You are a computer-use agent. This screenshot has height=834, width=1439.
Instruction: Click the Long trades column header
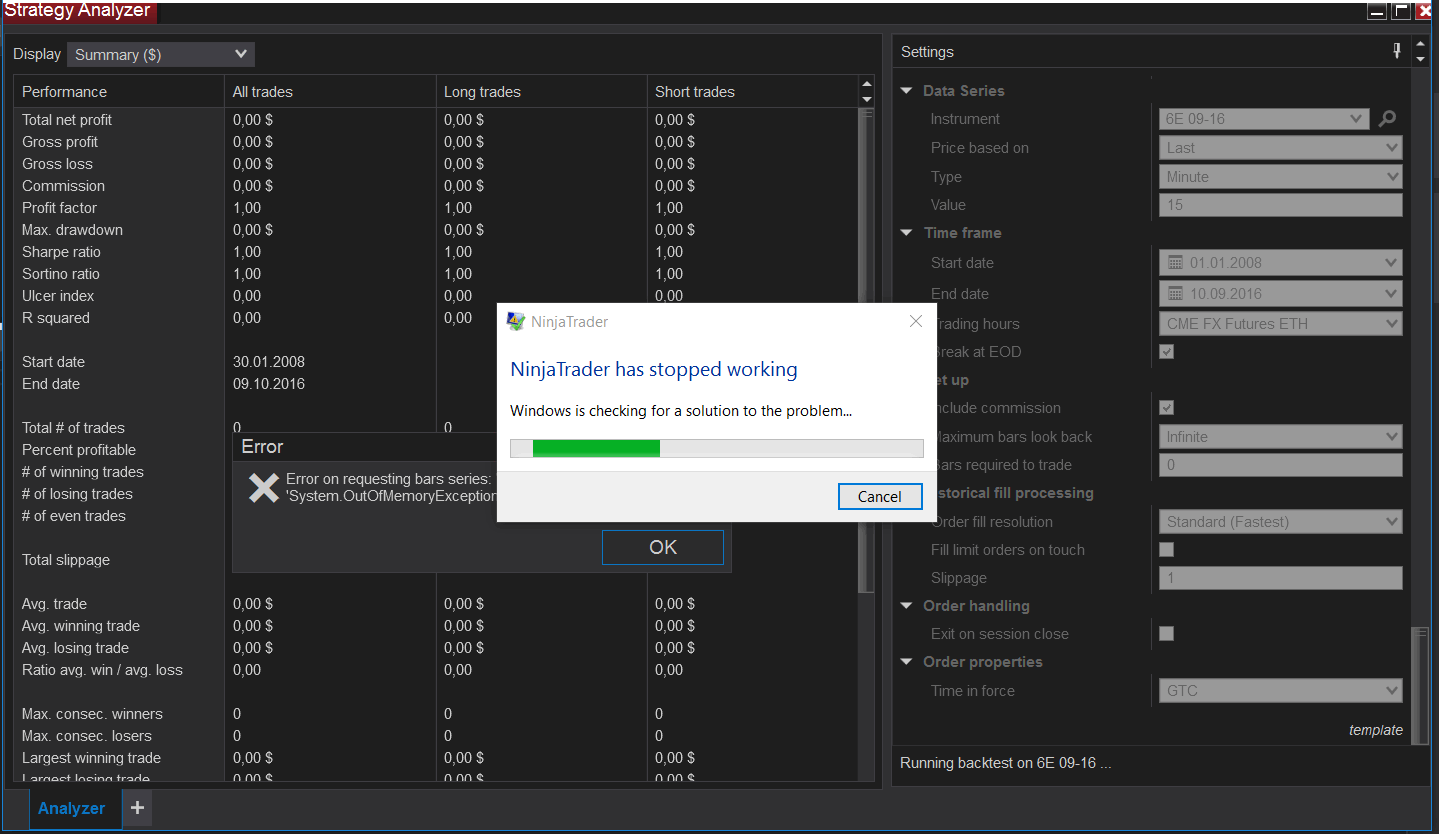point(542,92)
